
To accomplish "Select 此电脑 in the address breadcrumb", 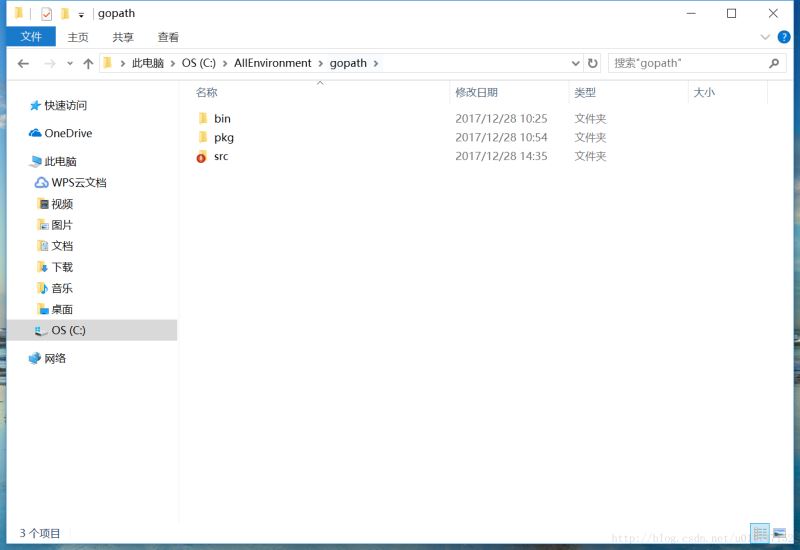I will pos(147,63).
